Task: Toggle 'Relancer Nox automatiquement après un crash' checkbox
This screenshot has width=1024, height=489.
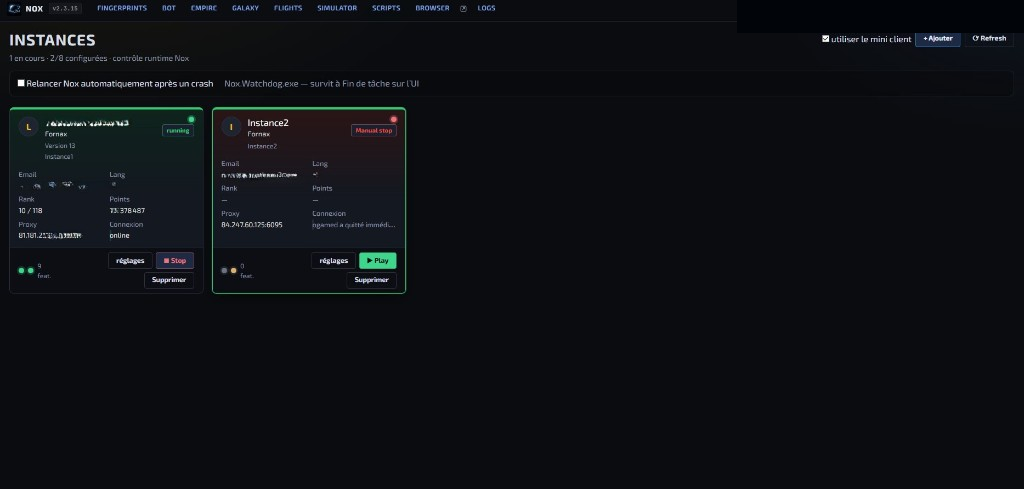Action: [21, 84]
